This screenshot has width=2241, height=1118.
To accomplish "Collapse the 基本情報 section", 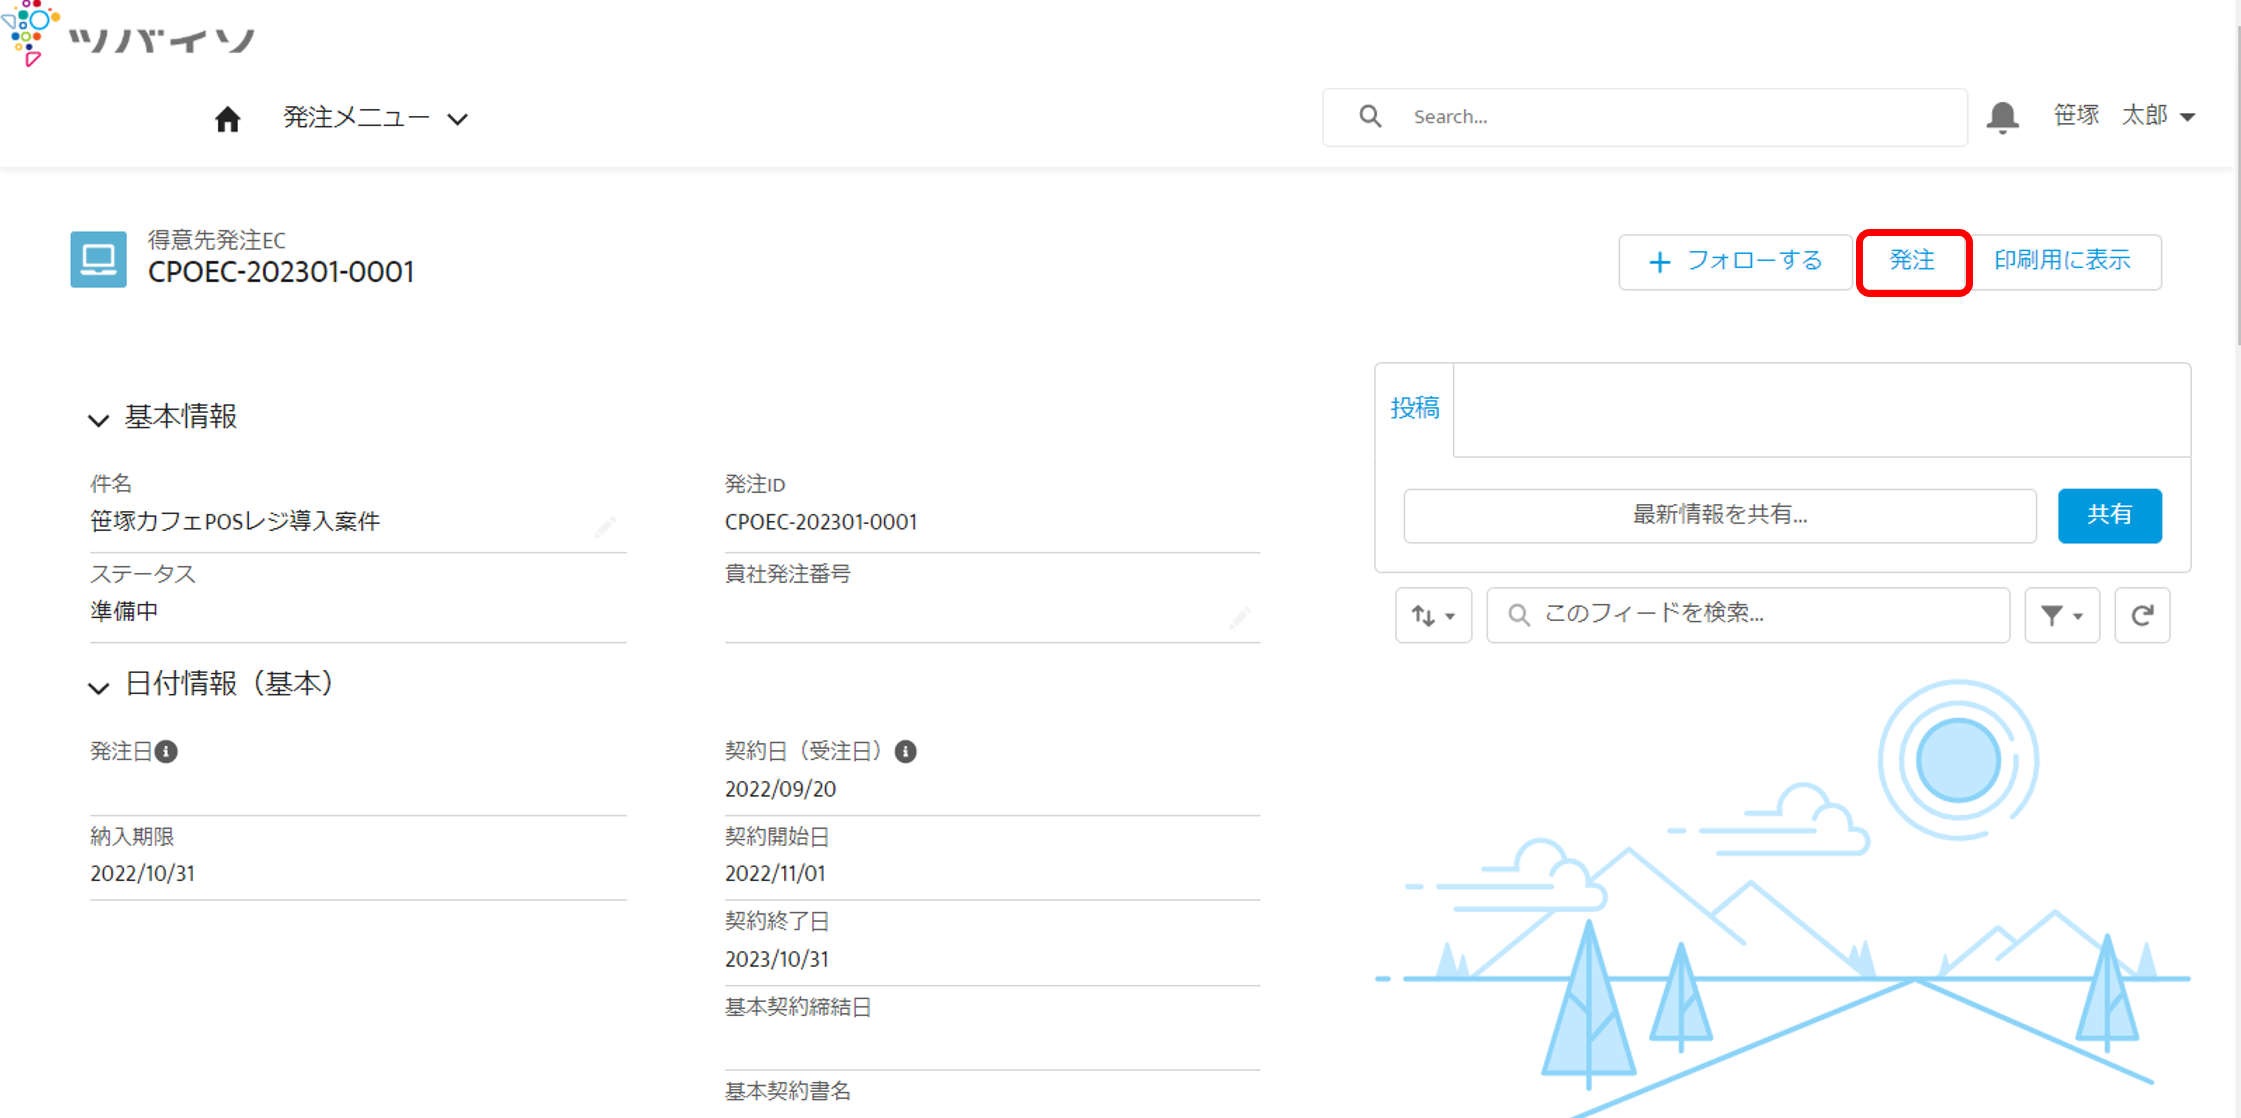I will [98, 419].
